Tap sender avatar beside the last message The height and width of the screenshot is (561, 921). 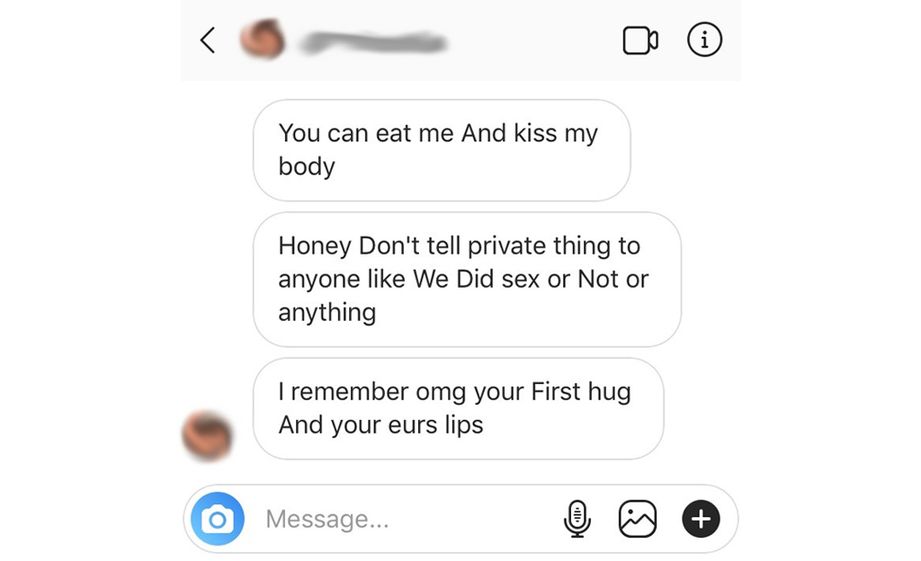(207, 436)
